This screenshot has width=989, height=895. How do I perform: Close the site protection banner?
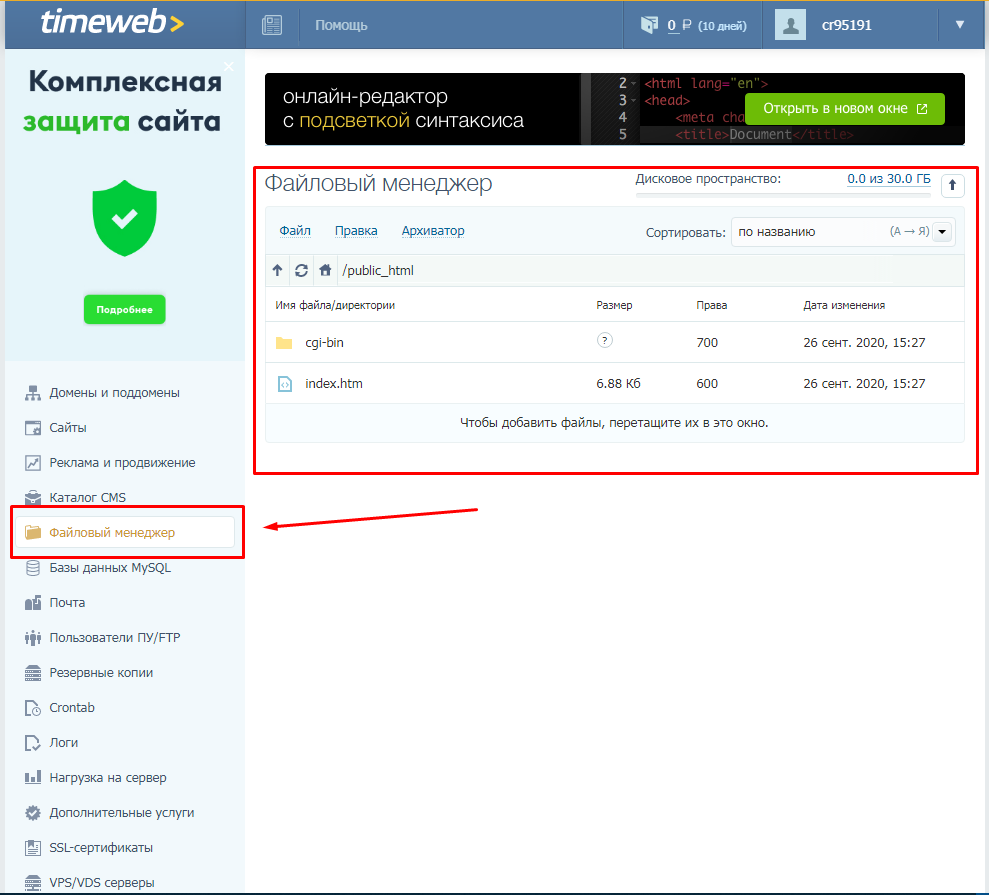[x=229, y=66]
